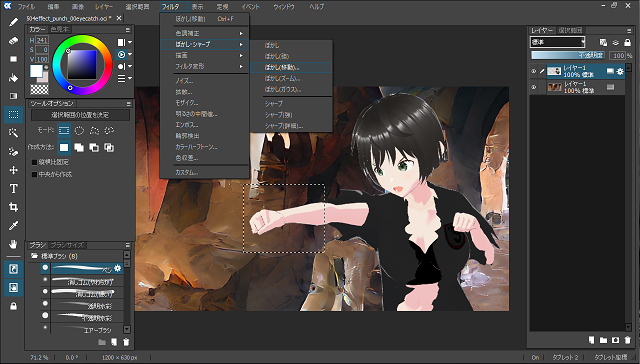This screenshot has width=640, height=364.
Task: Select the crop tool
Action: pyautogui.click(x=13, y=207)
